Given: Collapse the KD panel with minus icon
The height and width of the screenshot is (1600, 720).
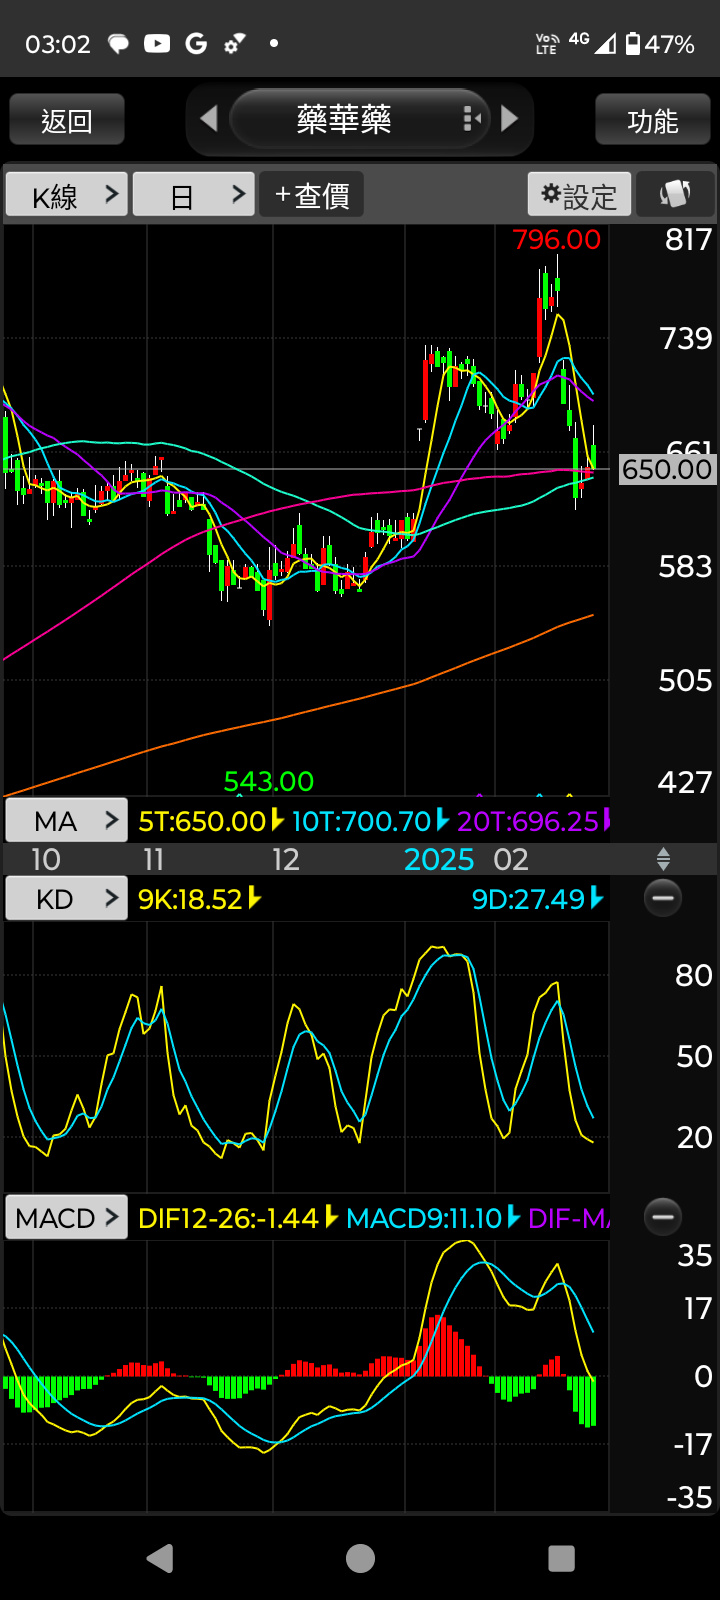Looking at the screenshot, I should [x=662, y=898].
